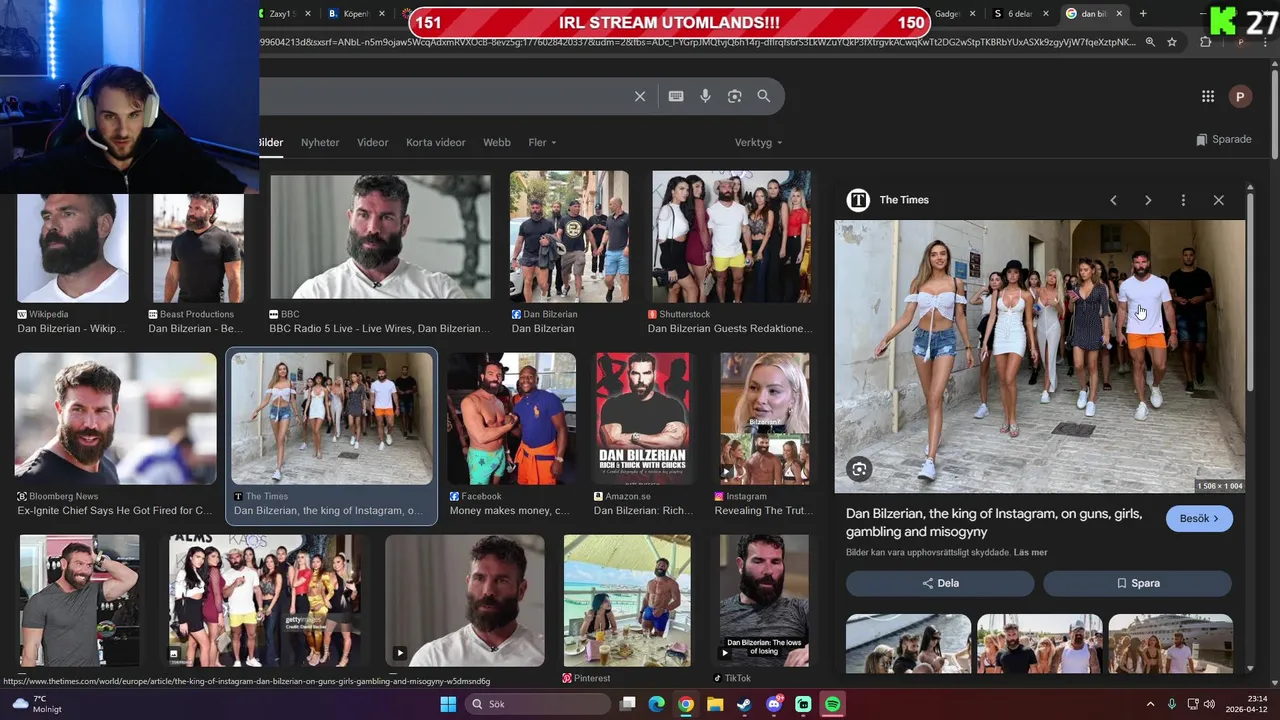
Task: Open Google Lens image search
Action: point(735,96)
